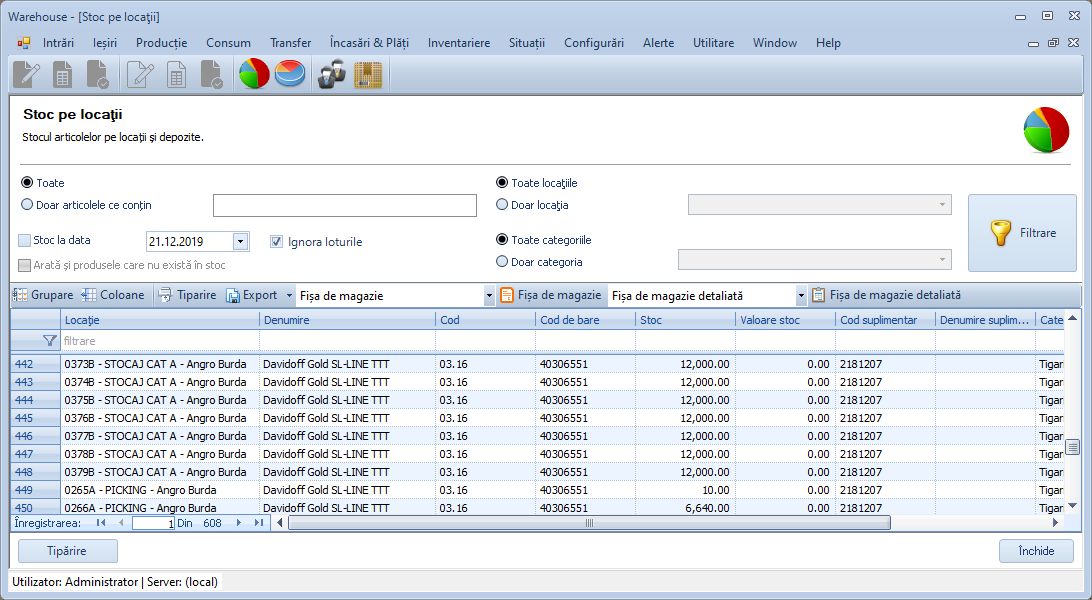The width and height of the screenshot is (1092, 600).
Task: Click the orange Fișa de magazie button
Action: coord(550,295)
